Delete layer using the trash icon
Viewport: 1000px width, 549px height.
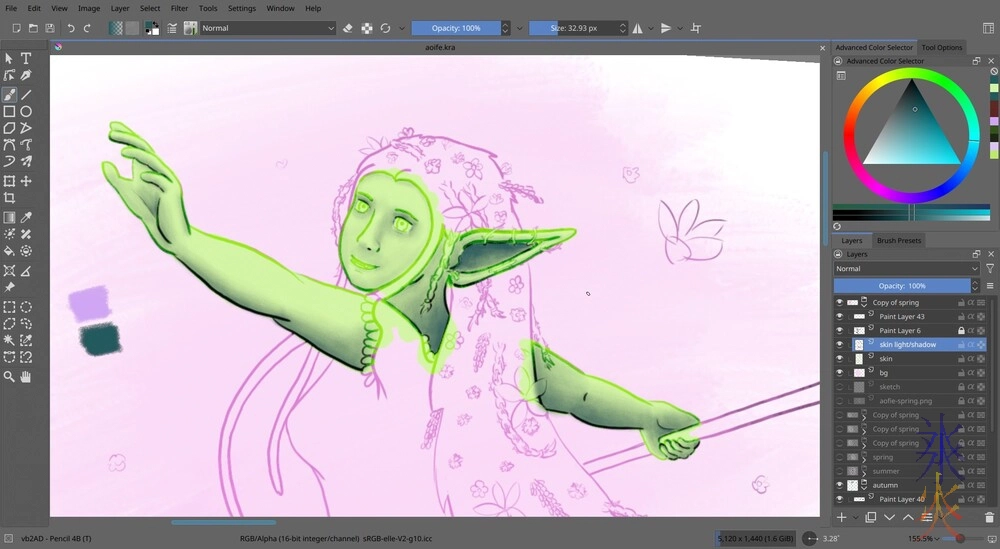[989, 517]
